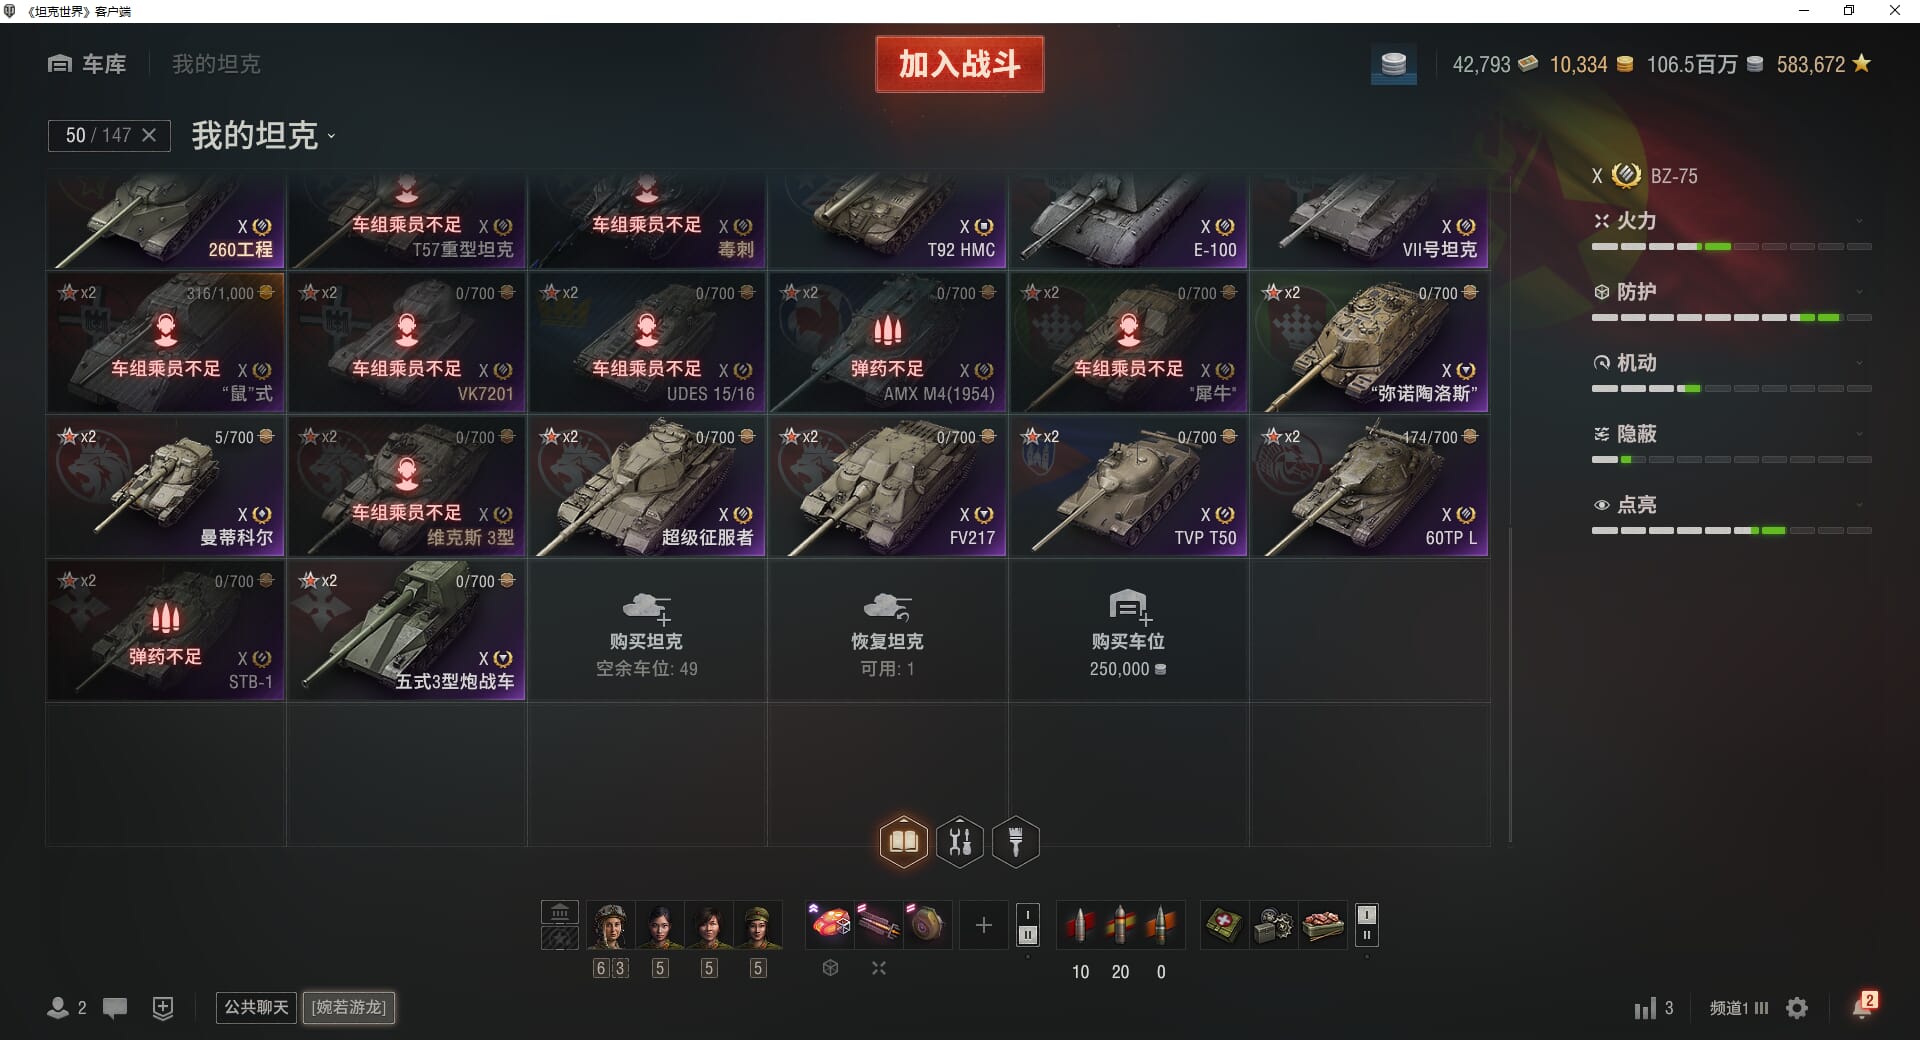The height and width of the screenshot is (1040, 1920).
Task: Switch consumables setup to loadout I
Action: [x=1367, y=914]
